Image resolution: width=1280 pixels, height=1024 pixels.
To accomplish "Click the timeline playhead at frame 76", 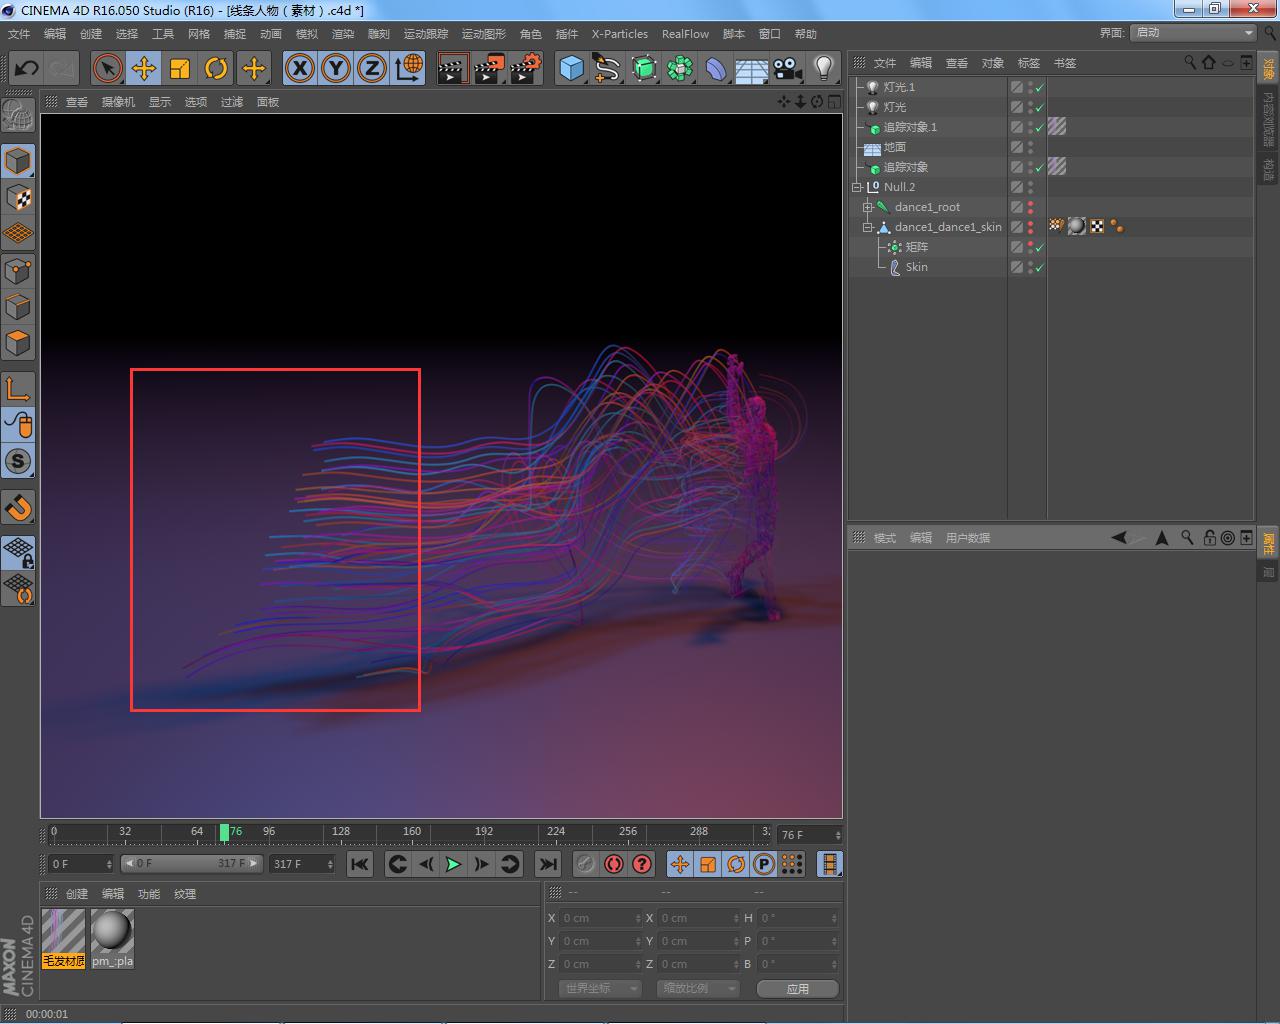I will click(x=225, y=832).
